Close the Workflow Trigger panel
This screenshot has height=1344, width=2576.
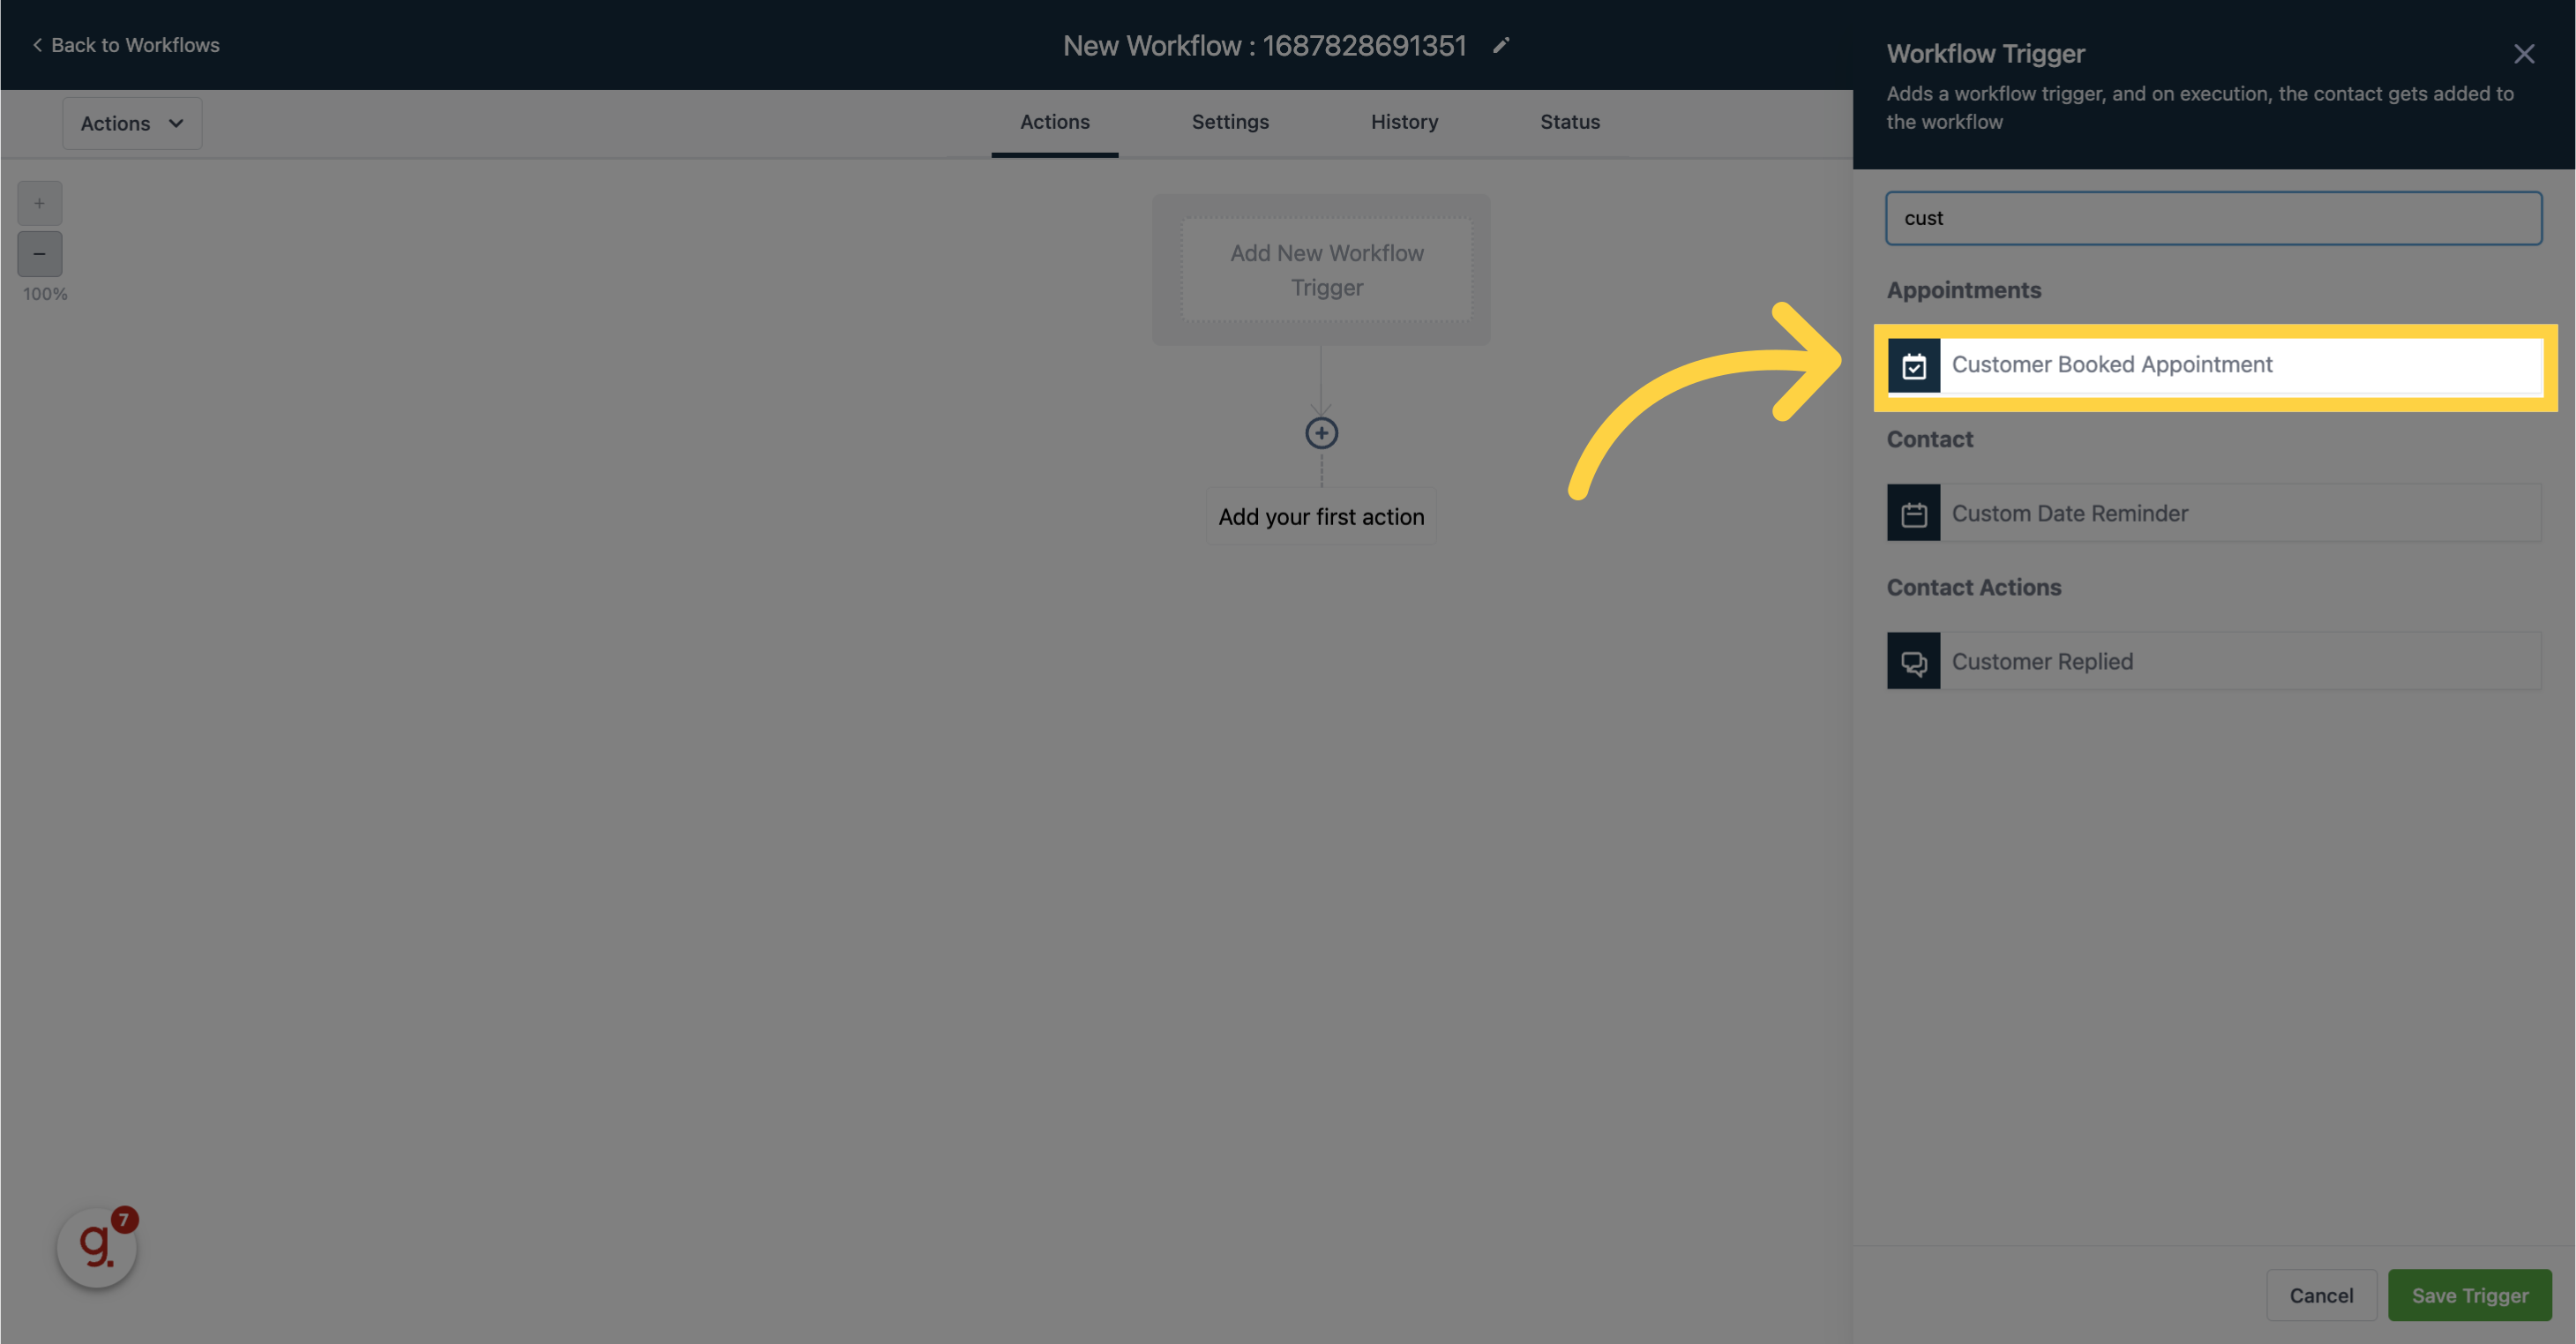pos(2524,54)
